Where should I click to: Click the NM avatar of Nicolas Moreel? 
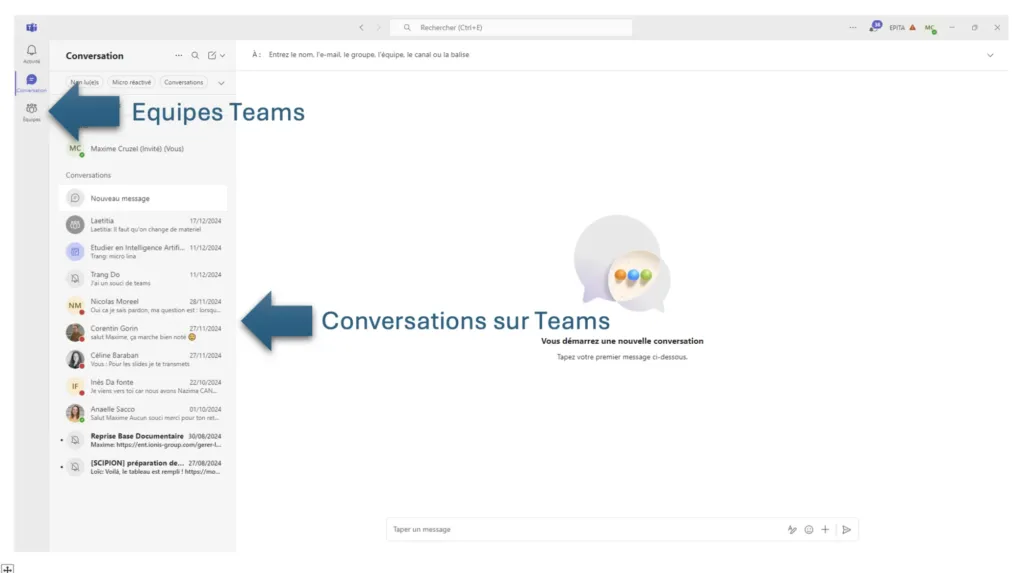pyautogui.click(x=75, y=305)
